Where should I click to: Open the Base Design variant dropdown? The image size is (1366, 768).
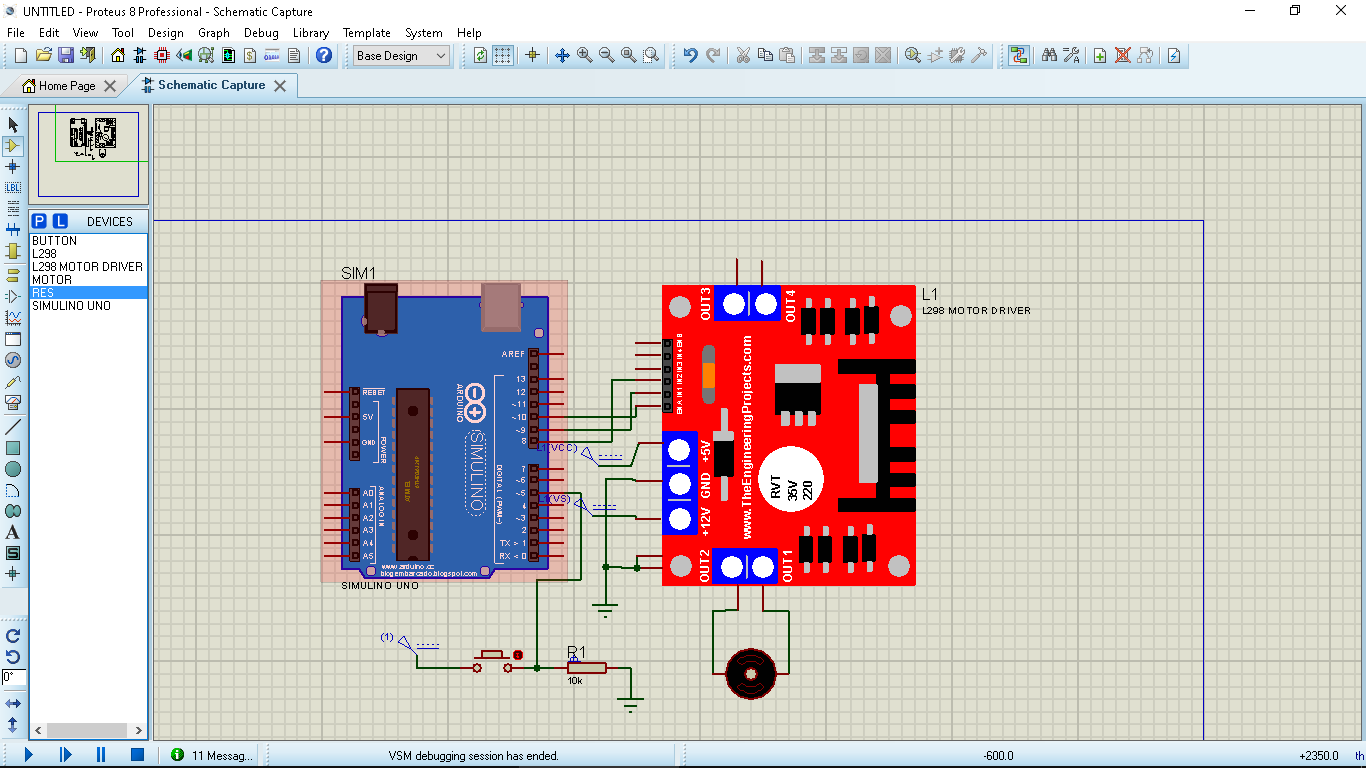(402, 56)
